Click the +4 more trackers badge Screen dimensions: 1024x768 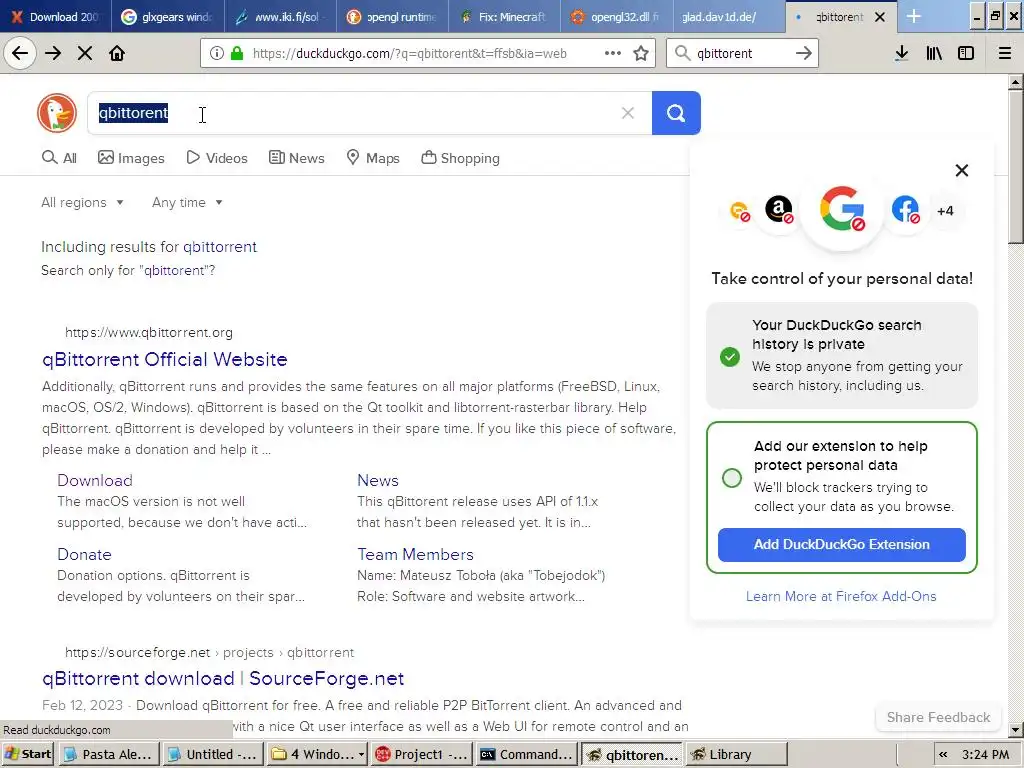[945, 211]
